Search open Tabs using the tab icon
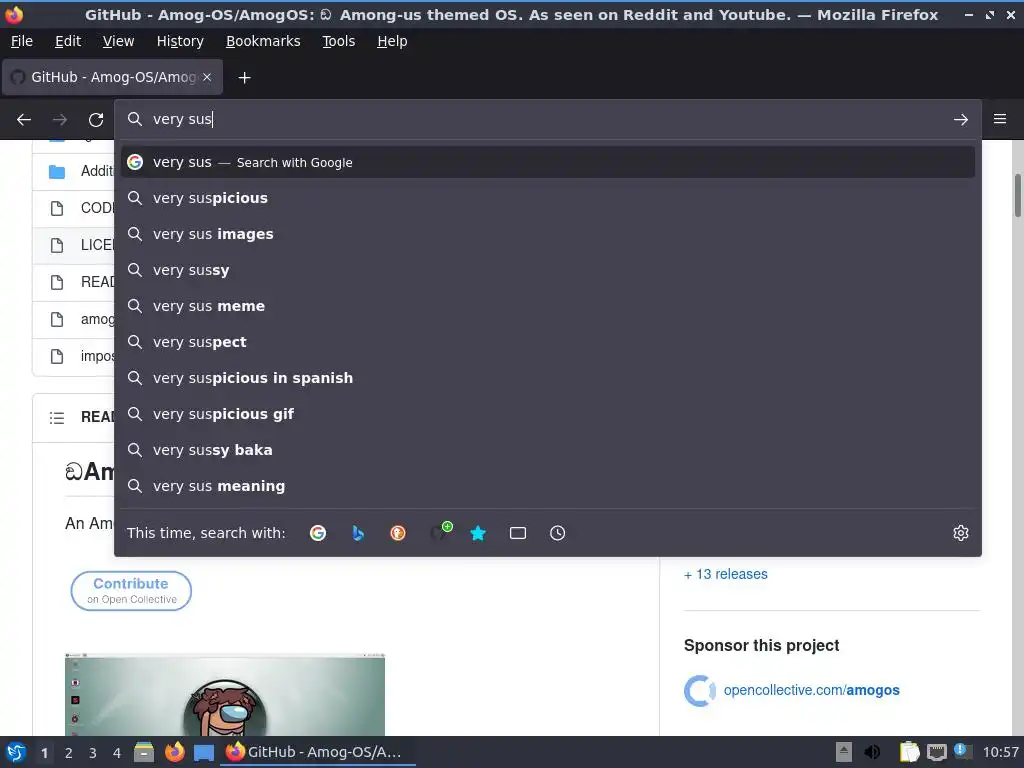 click(x=518, y=533)
